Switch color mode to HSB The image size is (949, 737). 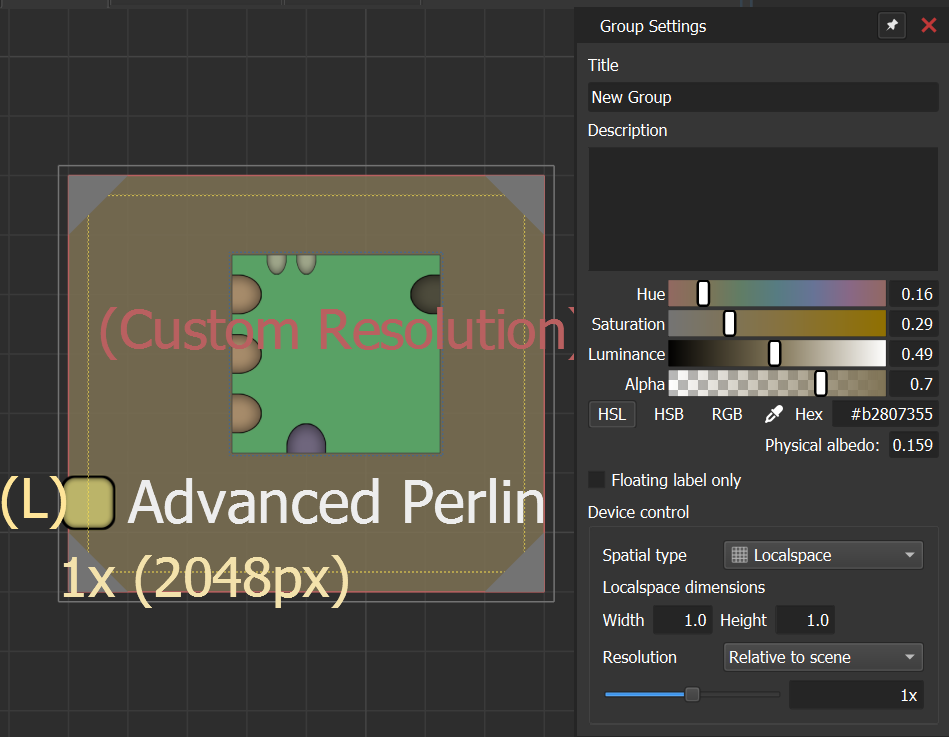pyautogui.click(x=669, y=414)
